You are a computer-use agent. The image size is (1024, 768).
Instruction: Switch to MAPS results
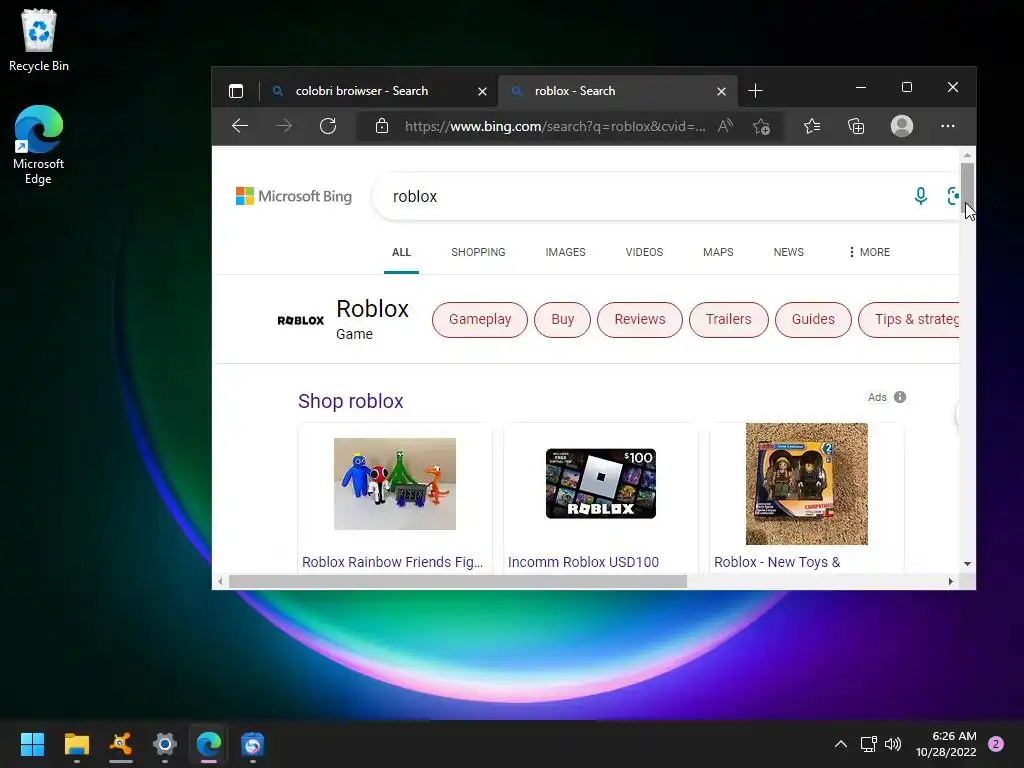[x=718, y=252]
